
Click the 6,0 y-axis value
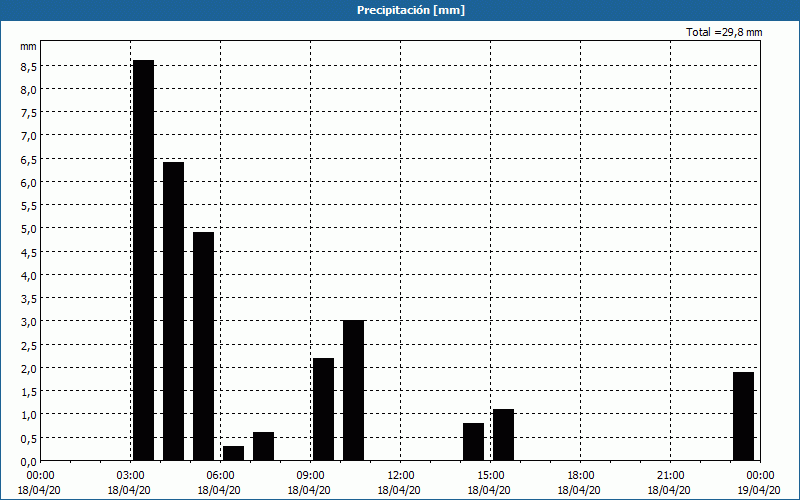click(x=29, y=183)
